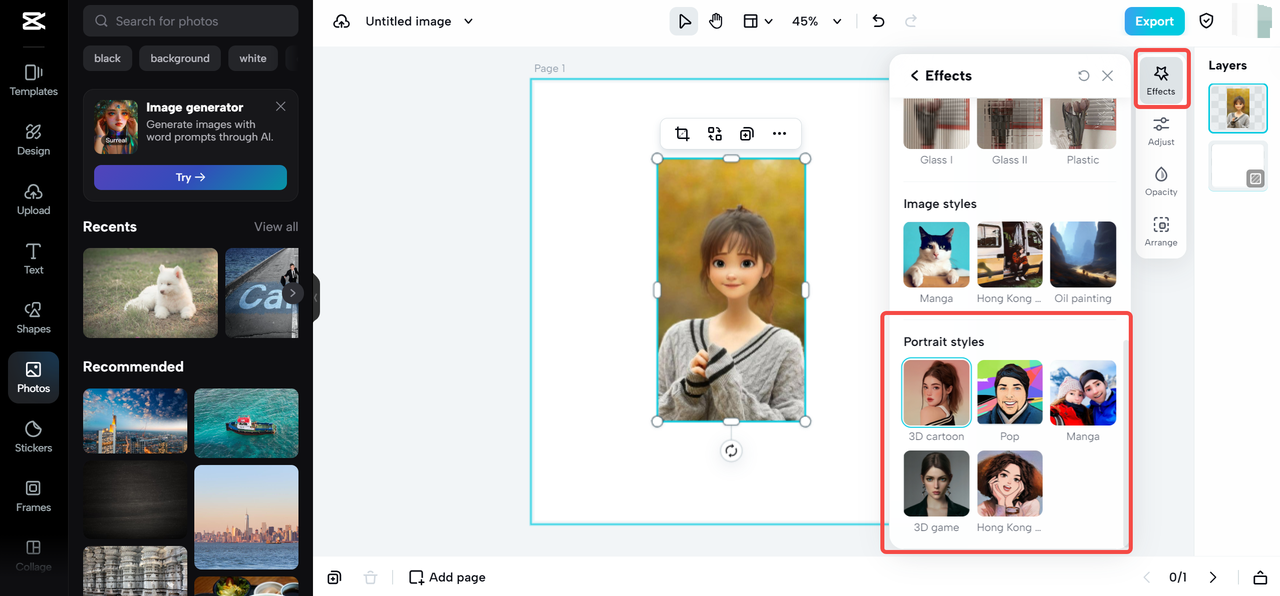Click the delete page trash icon
The height and width of the screenshot is (596, 1280).
[371, 577]
